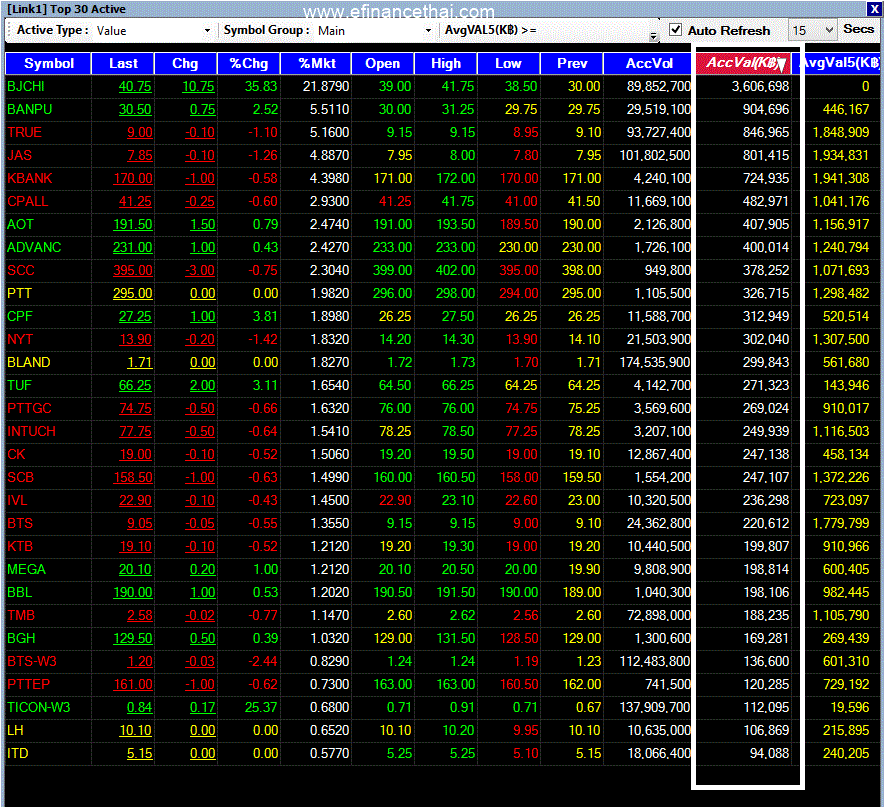Click SCC last price 395.00
The height and width of the screenshot is (807, 885).
pyautogui.click(x=133, y=270)
